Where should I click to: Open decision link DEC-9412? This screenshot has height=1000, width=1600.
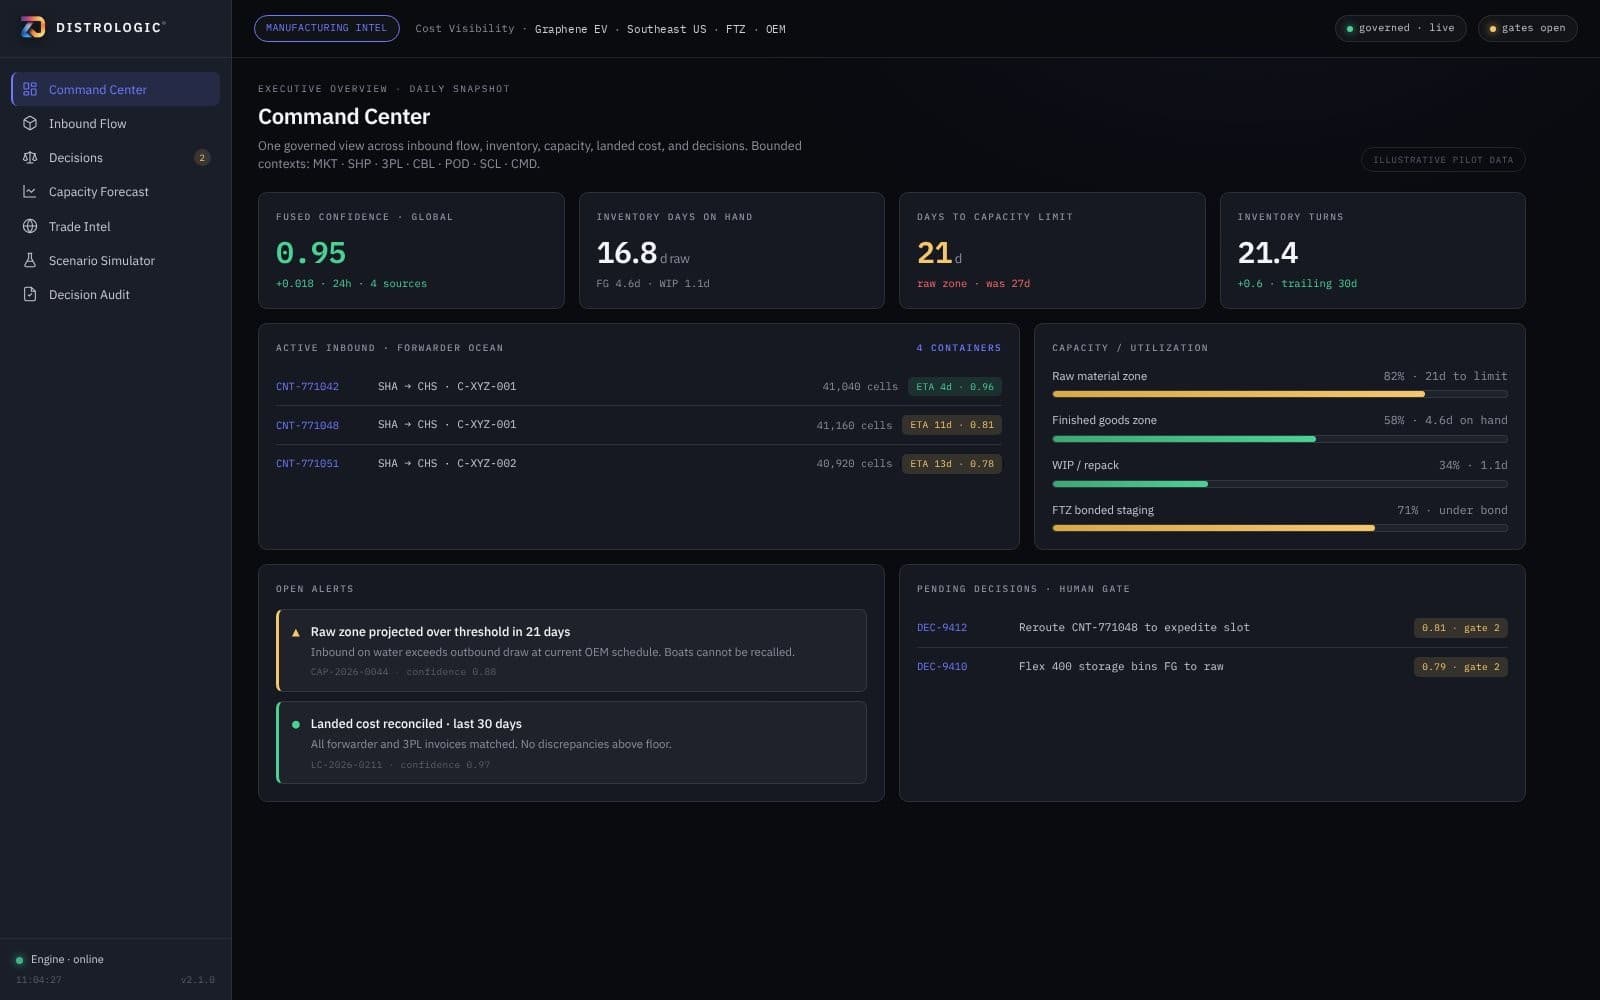pyautogui.click(x=942, y=628)
